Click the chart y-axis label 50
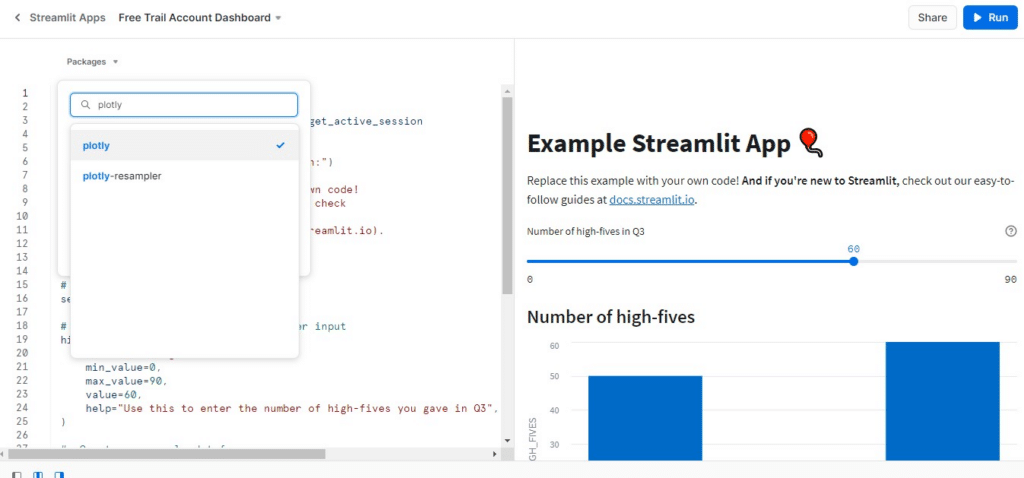 coord(554,376)
